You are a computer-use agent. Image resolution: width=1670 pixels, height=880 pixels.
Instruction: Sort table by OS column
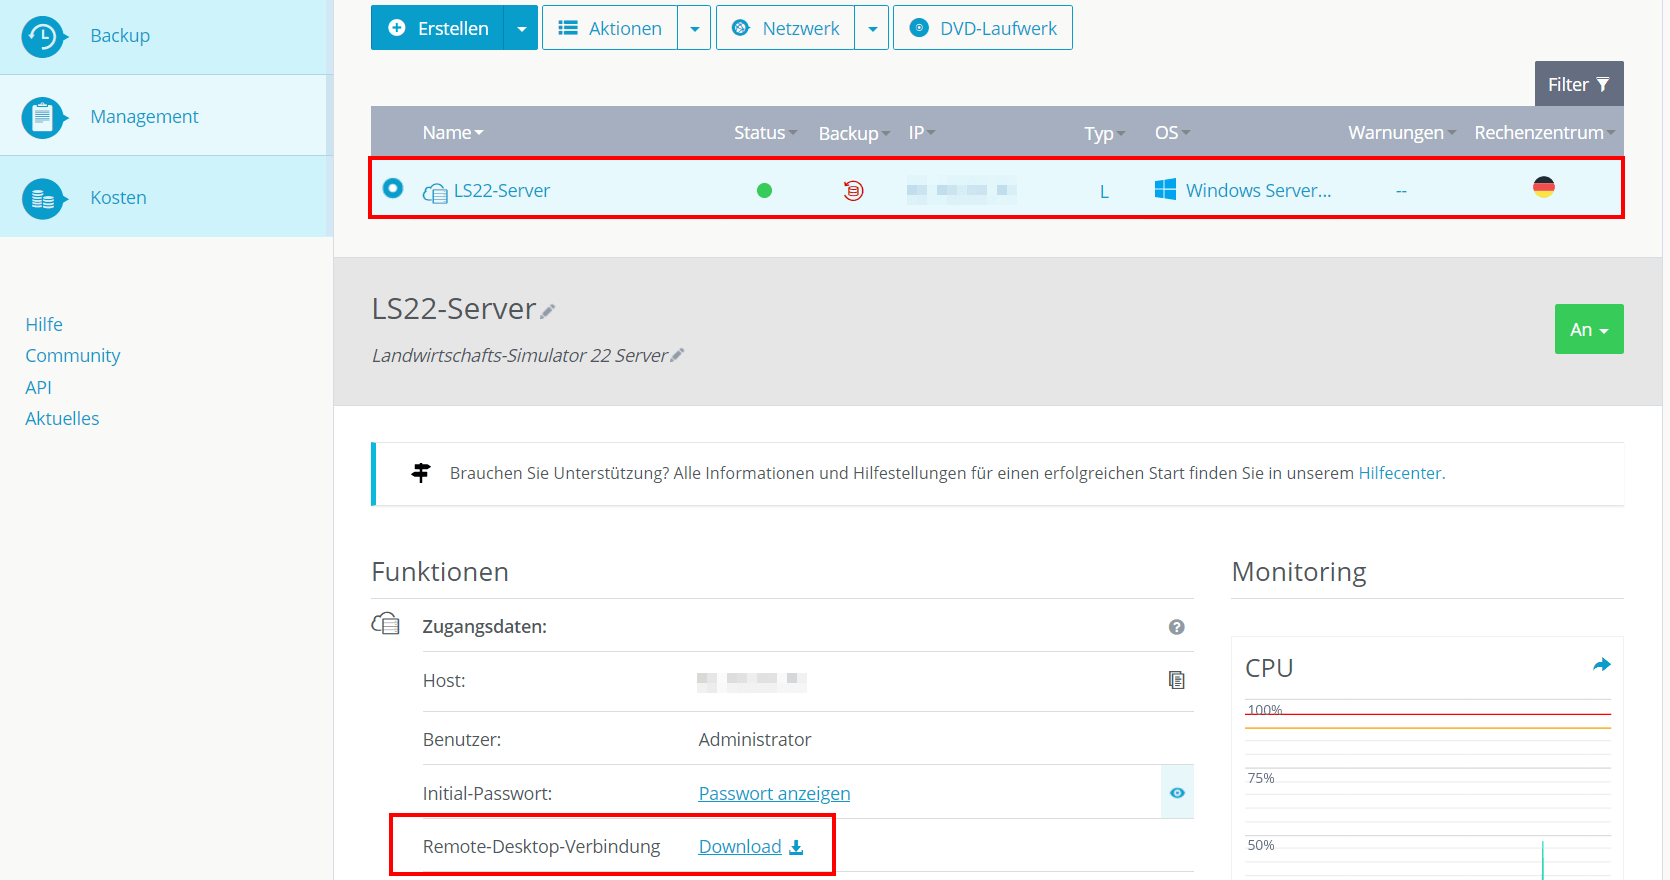pyautogui.click(x=1173, y=132)
